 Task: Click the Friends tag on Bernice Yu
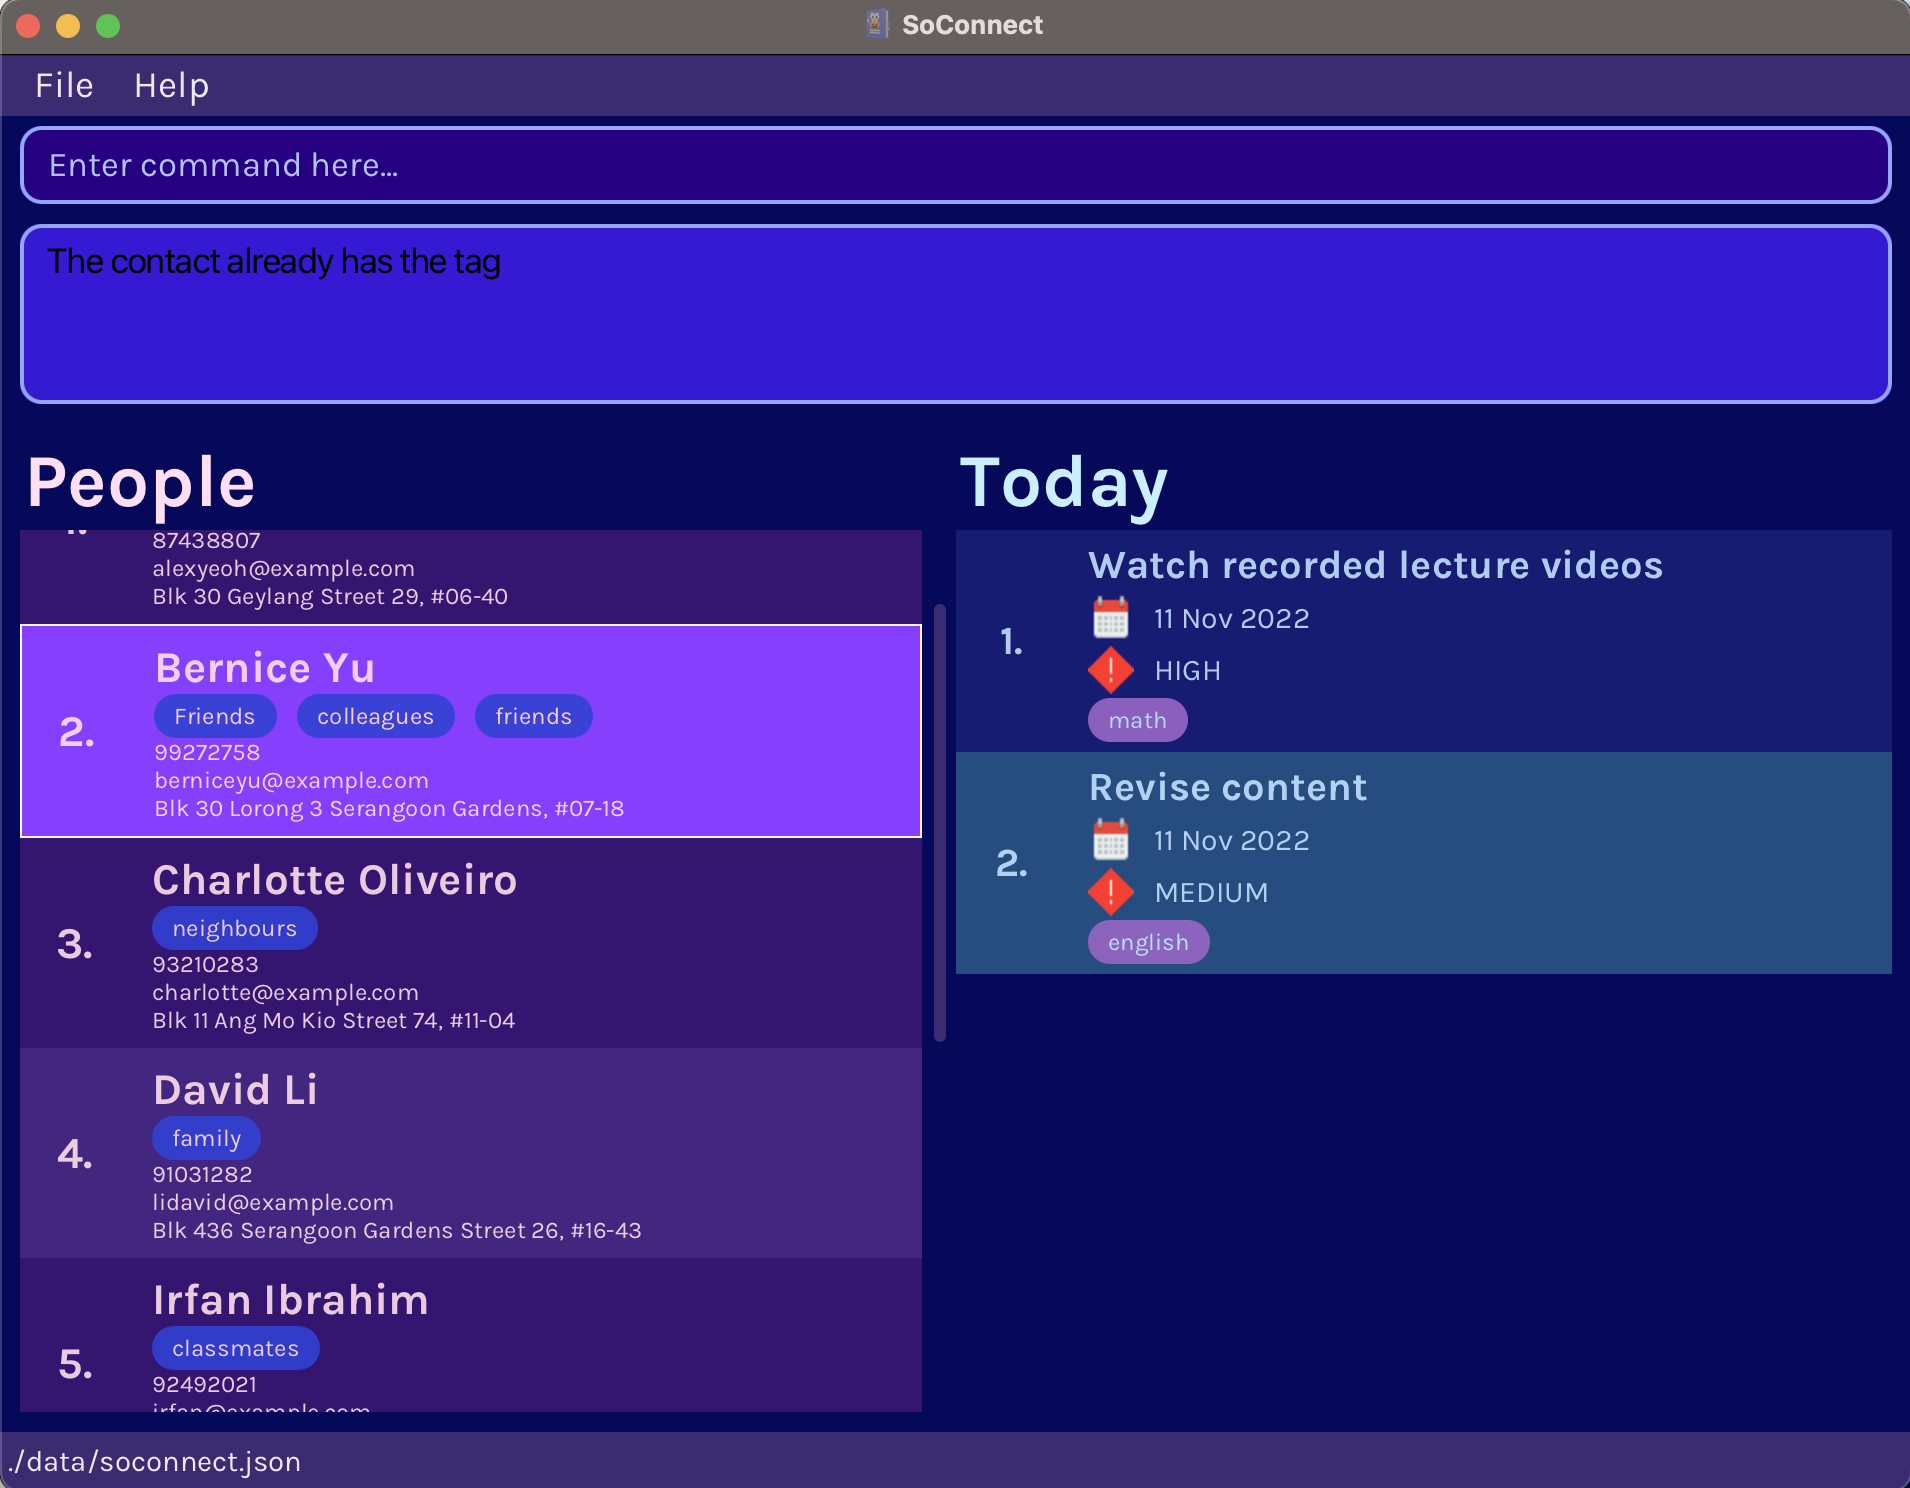[x=215, y=716]
